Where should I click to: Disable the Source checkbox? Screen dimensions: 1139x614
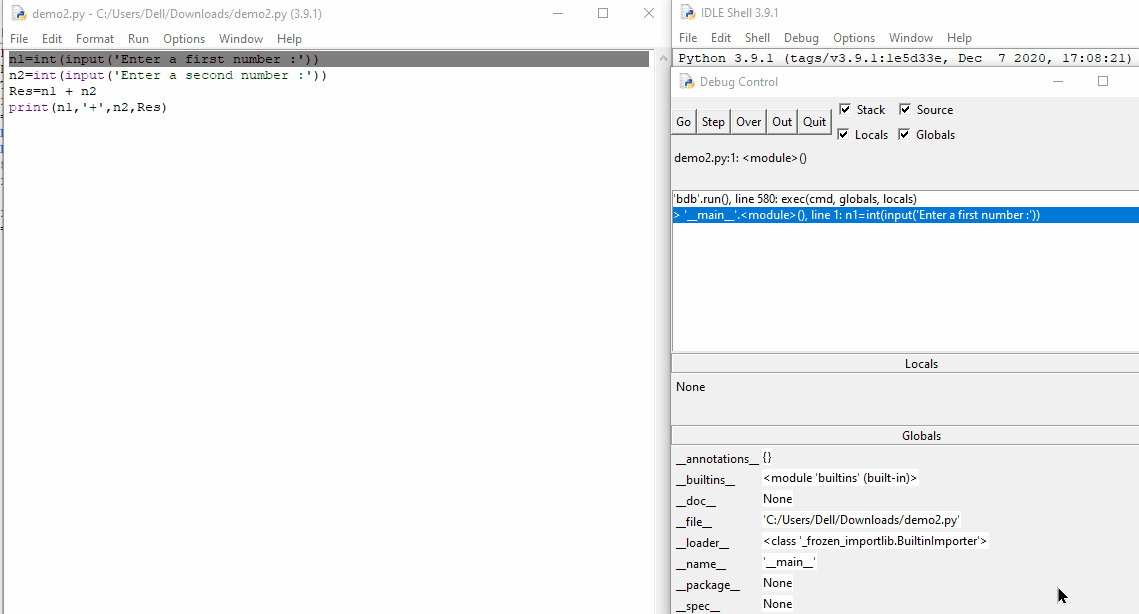tap(905, 110)
